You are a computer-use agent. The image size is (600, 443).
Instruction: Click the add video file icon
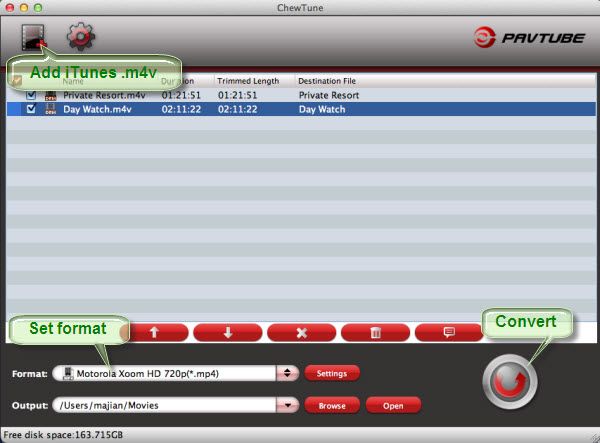(x=33, y=37)
